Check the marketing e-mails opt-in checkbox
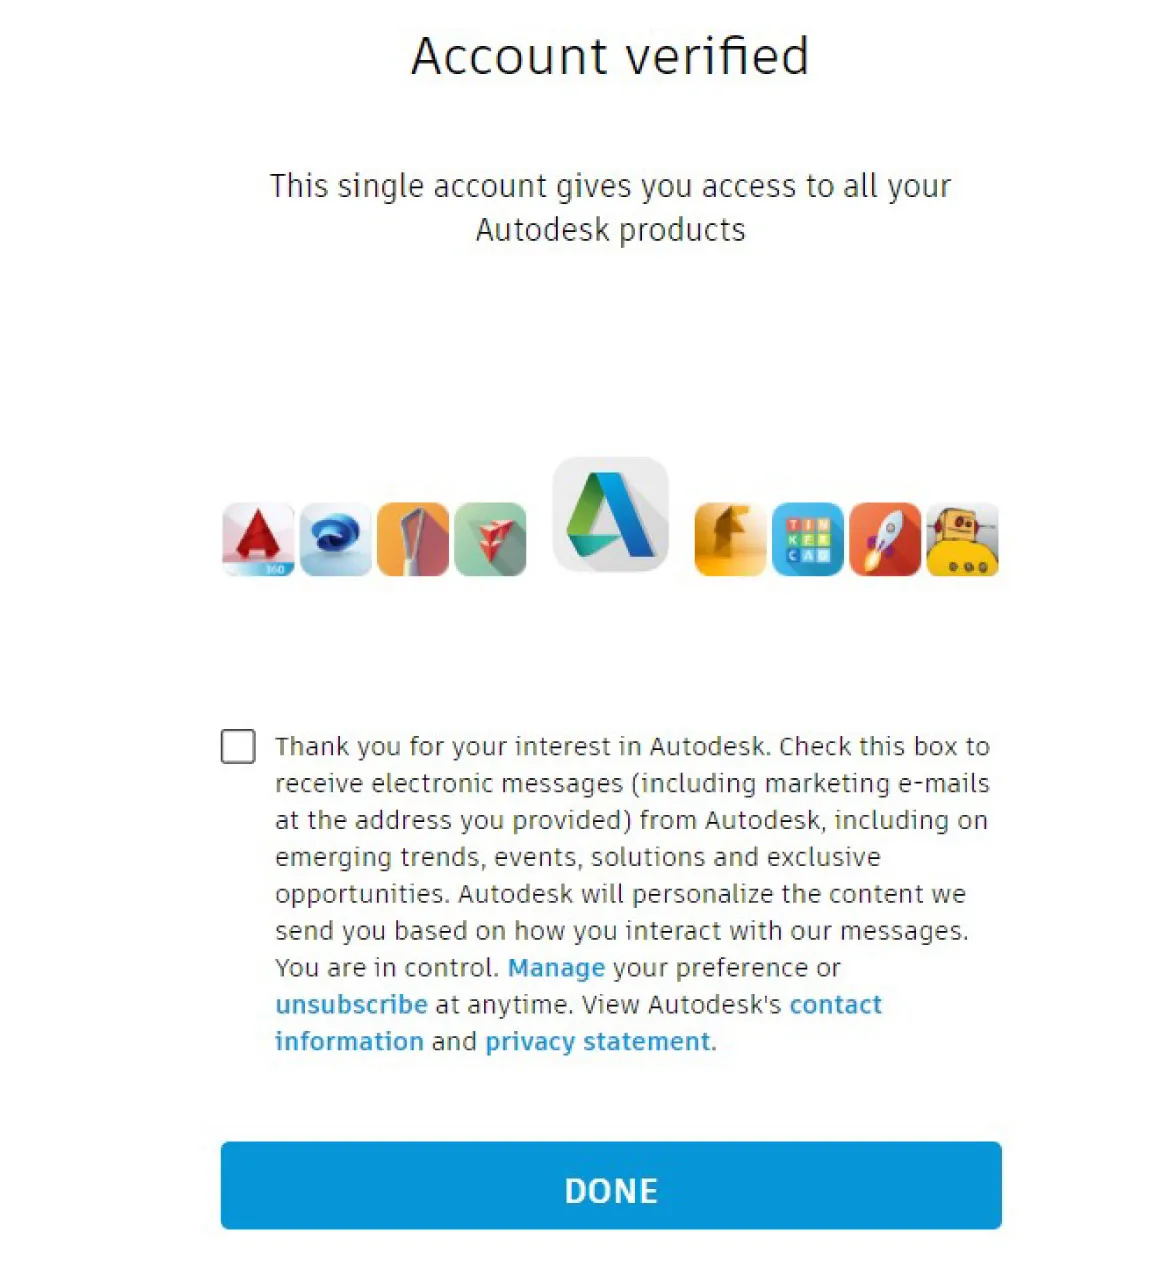 (x=238, y=746)
